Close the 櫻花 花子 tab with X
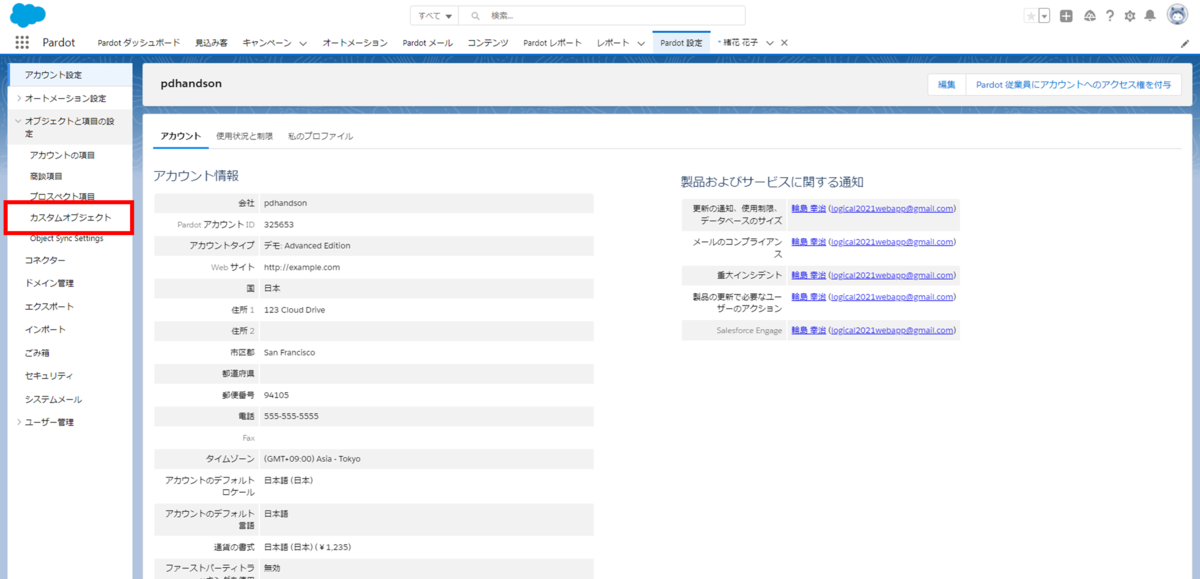The height and width of the screenshot is (579, 1200). click(x=784, y=43)
